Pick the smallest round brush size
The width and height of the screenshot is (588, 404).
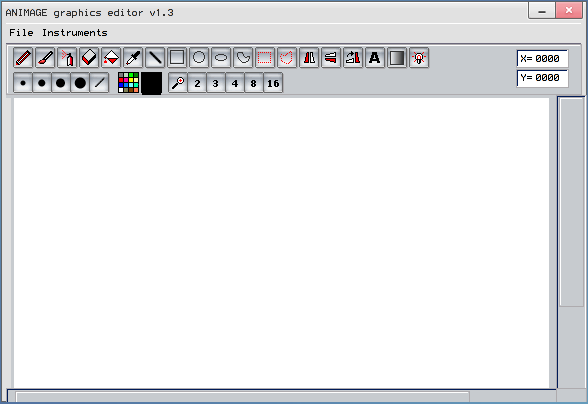[x=23, y=83]
